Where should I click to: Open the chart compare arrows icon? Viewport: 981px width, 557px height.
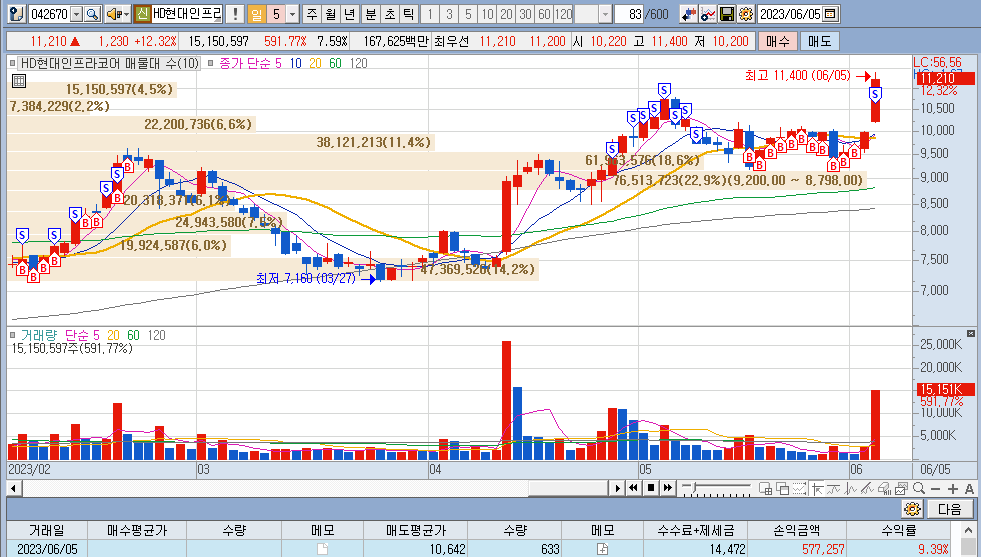pos(688,14)
